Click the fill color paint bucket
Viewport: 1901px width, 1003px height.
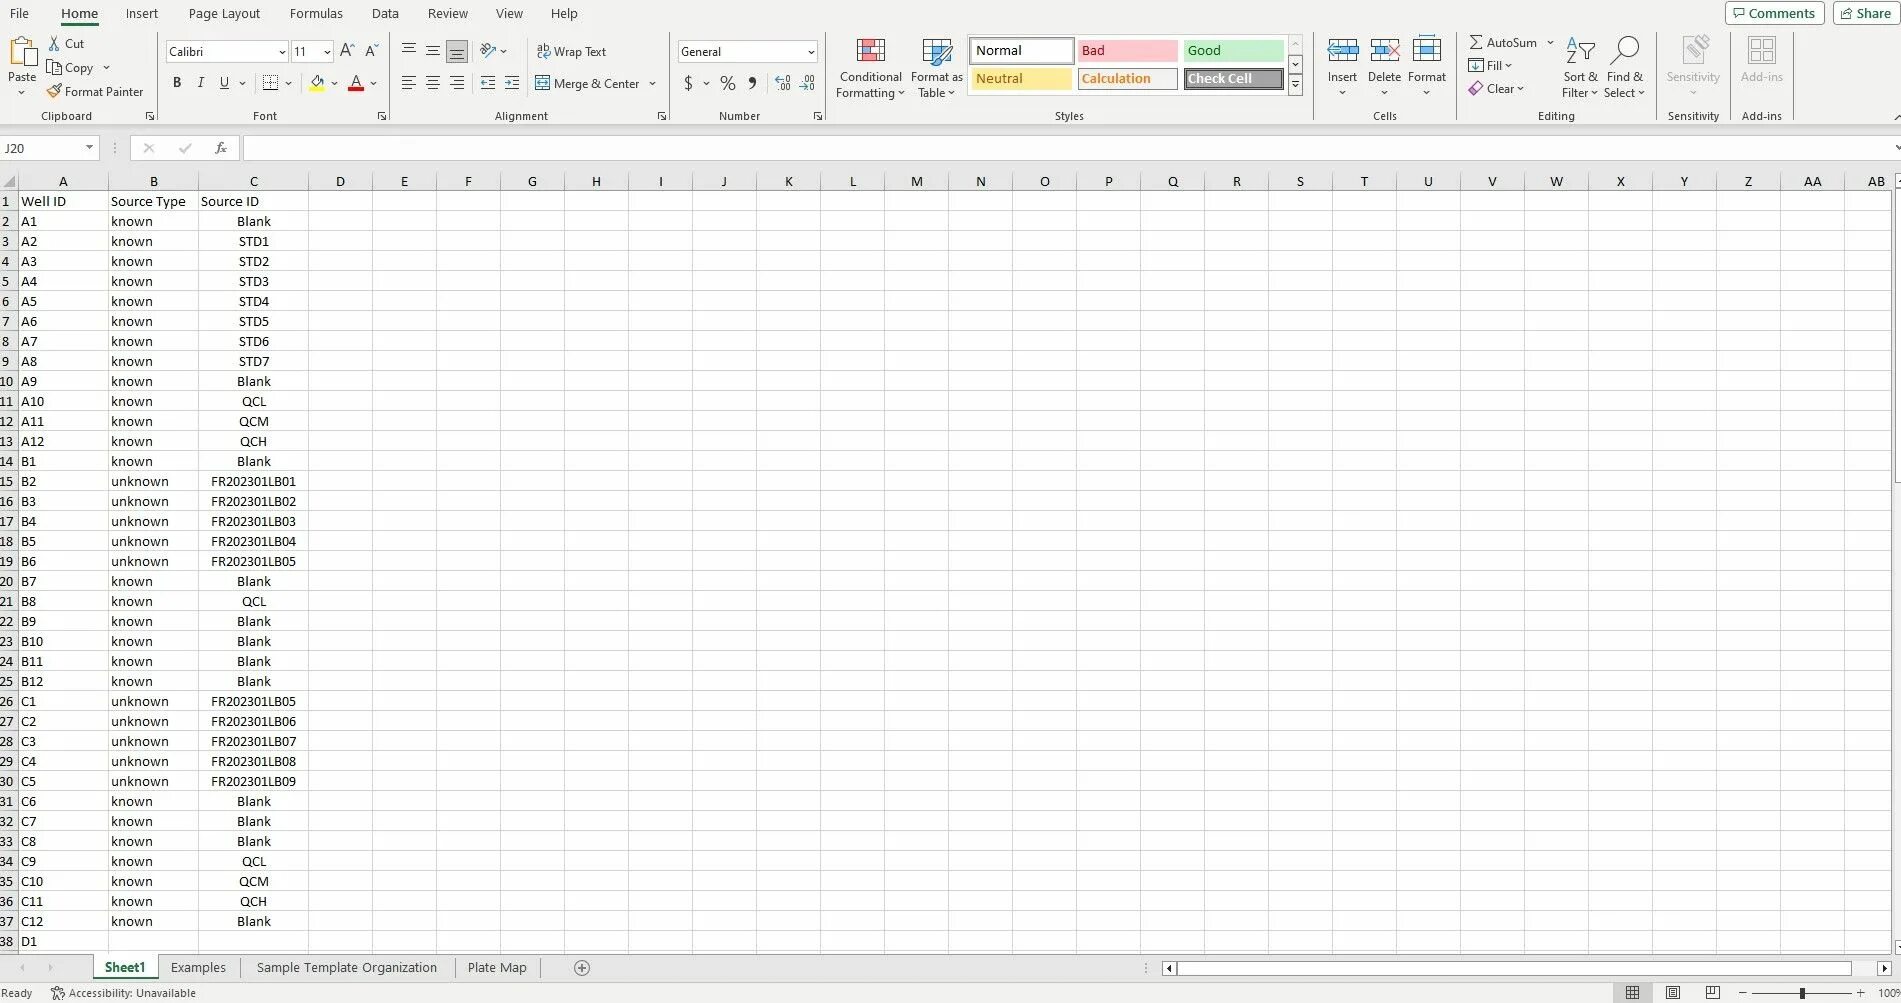point(317,83)
